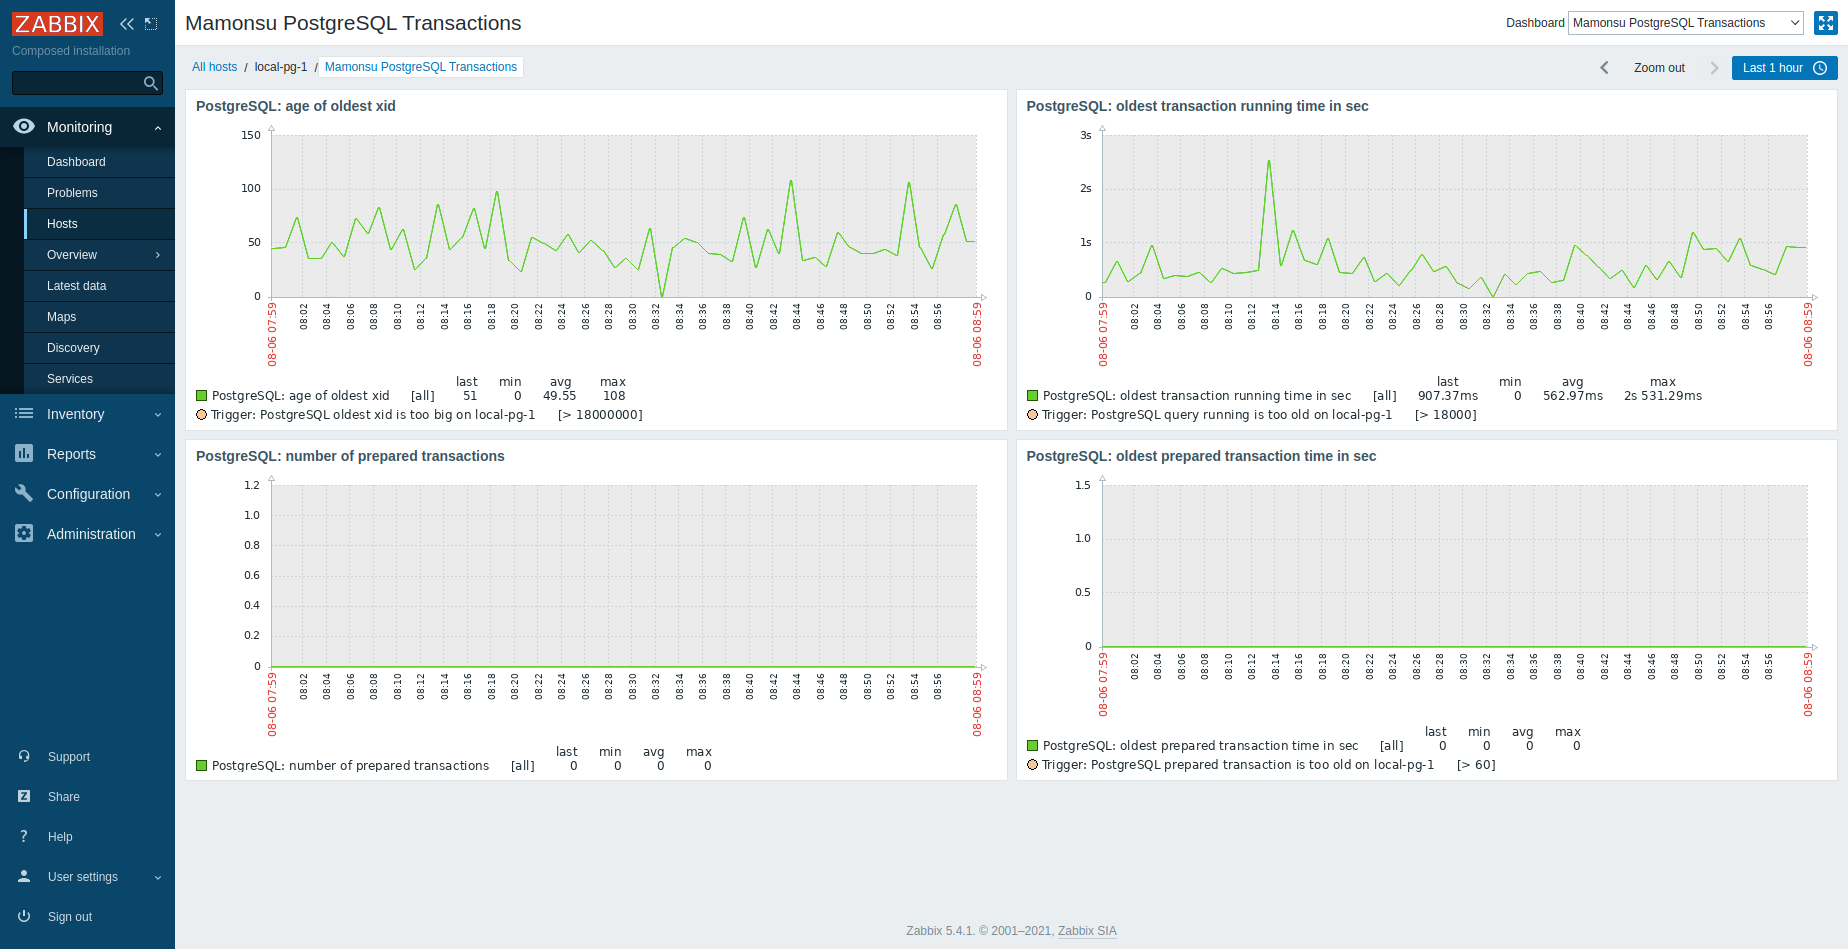Collapse the sidebar with double-chevron icon
1848x949 pixels.
127,24
